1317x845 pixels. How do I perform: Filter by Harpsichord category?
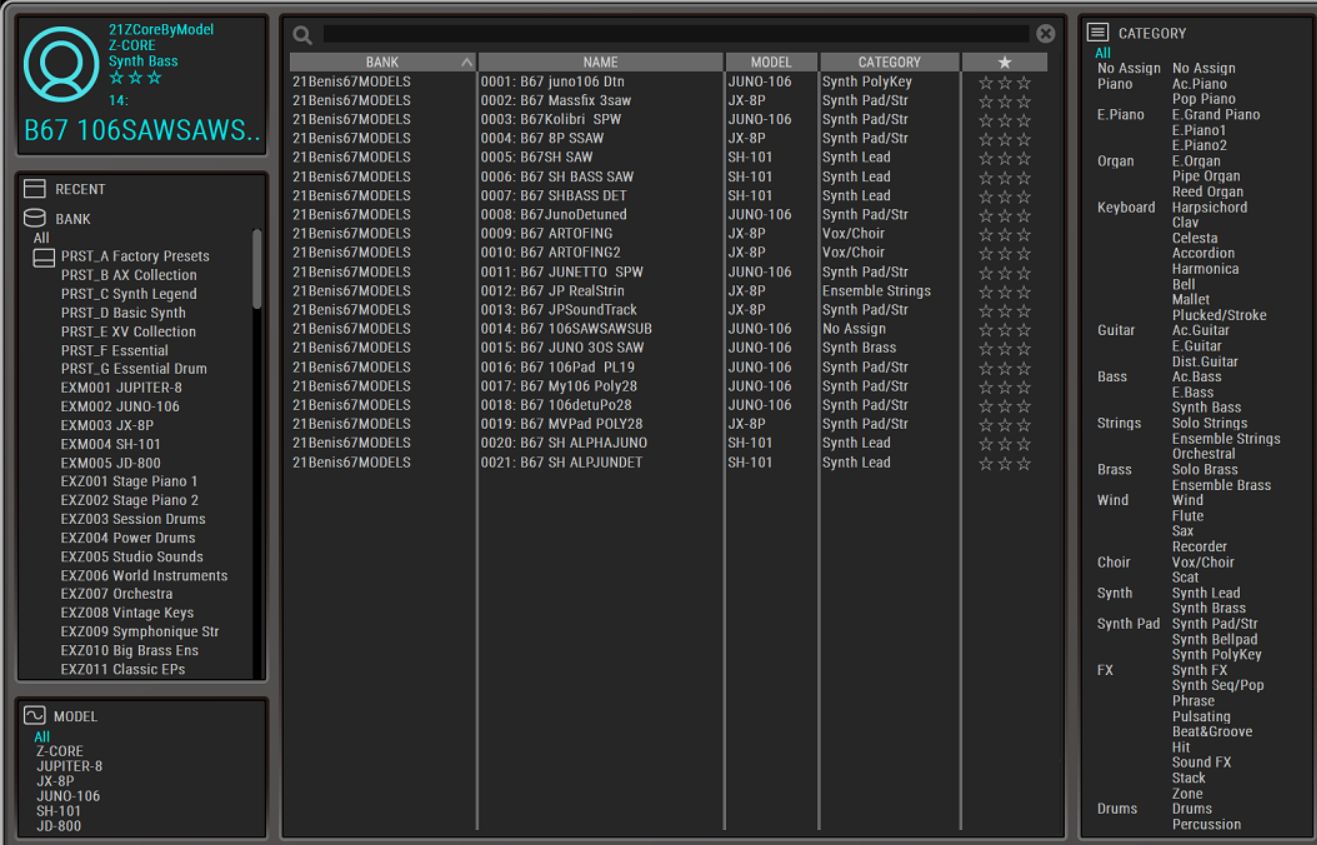coord(1209,207)
